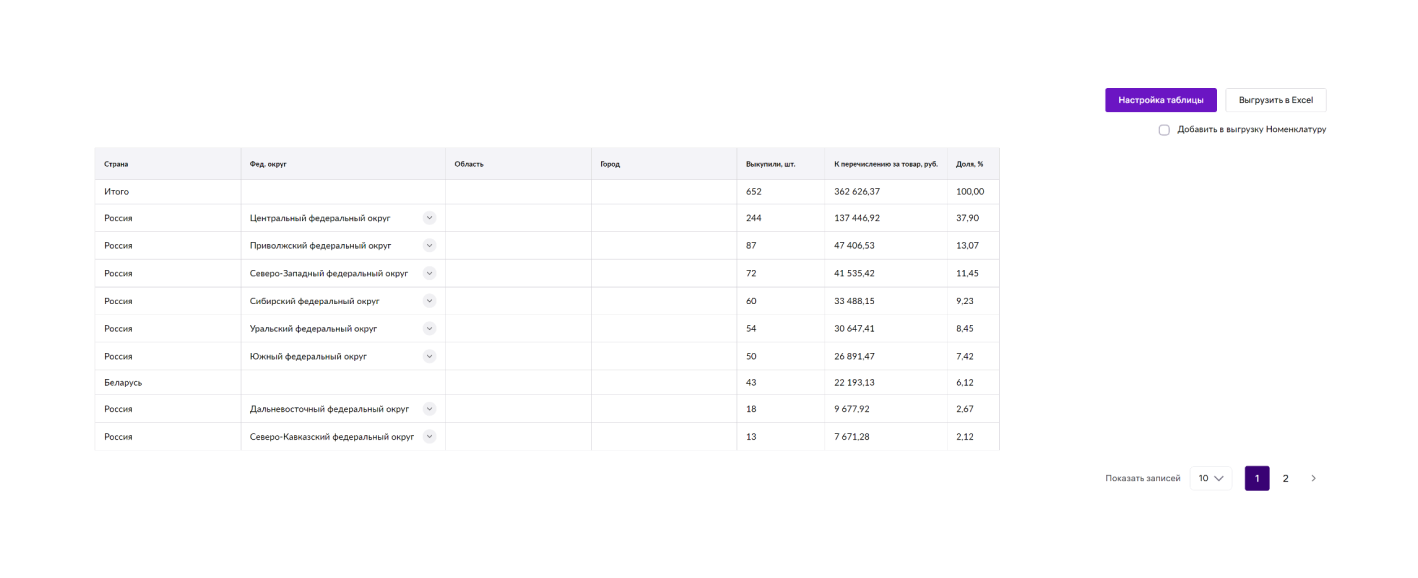Expand Северо-Западный федеральный округ chevron
Screen dimensions: 1418x578
(x=429, y=273)
